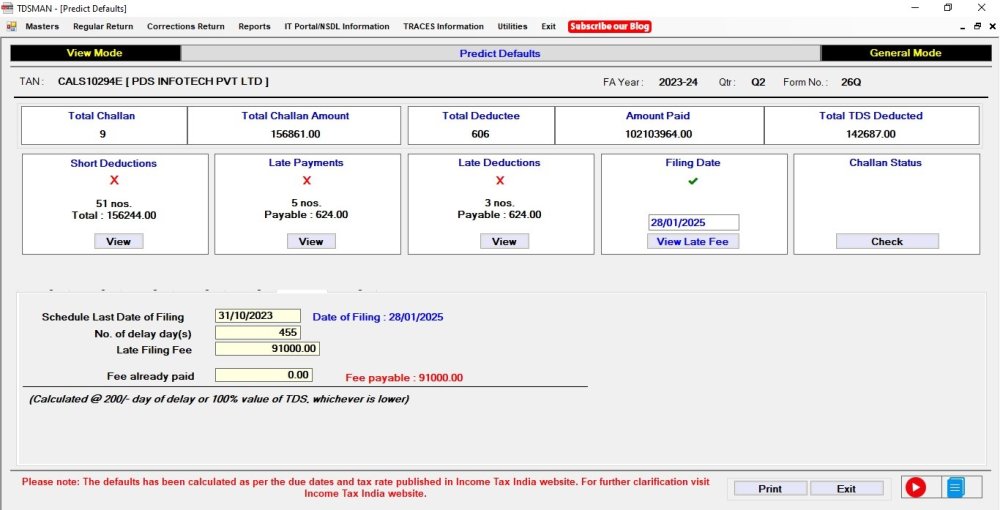Click the Fee already paid field

click(264, 375)
